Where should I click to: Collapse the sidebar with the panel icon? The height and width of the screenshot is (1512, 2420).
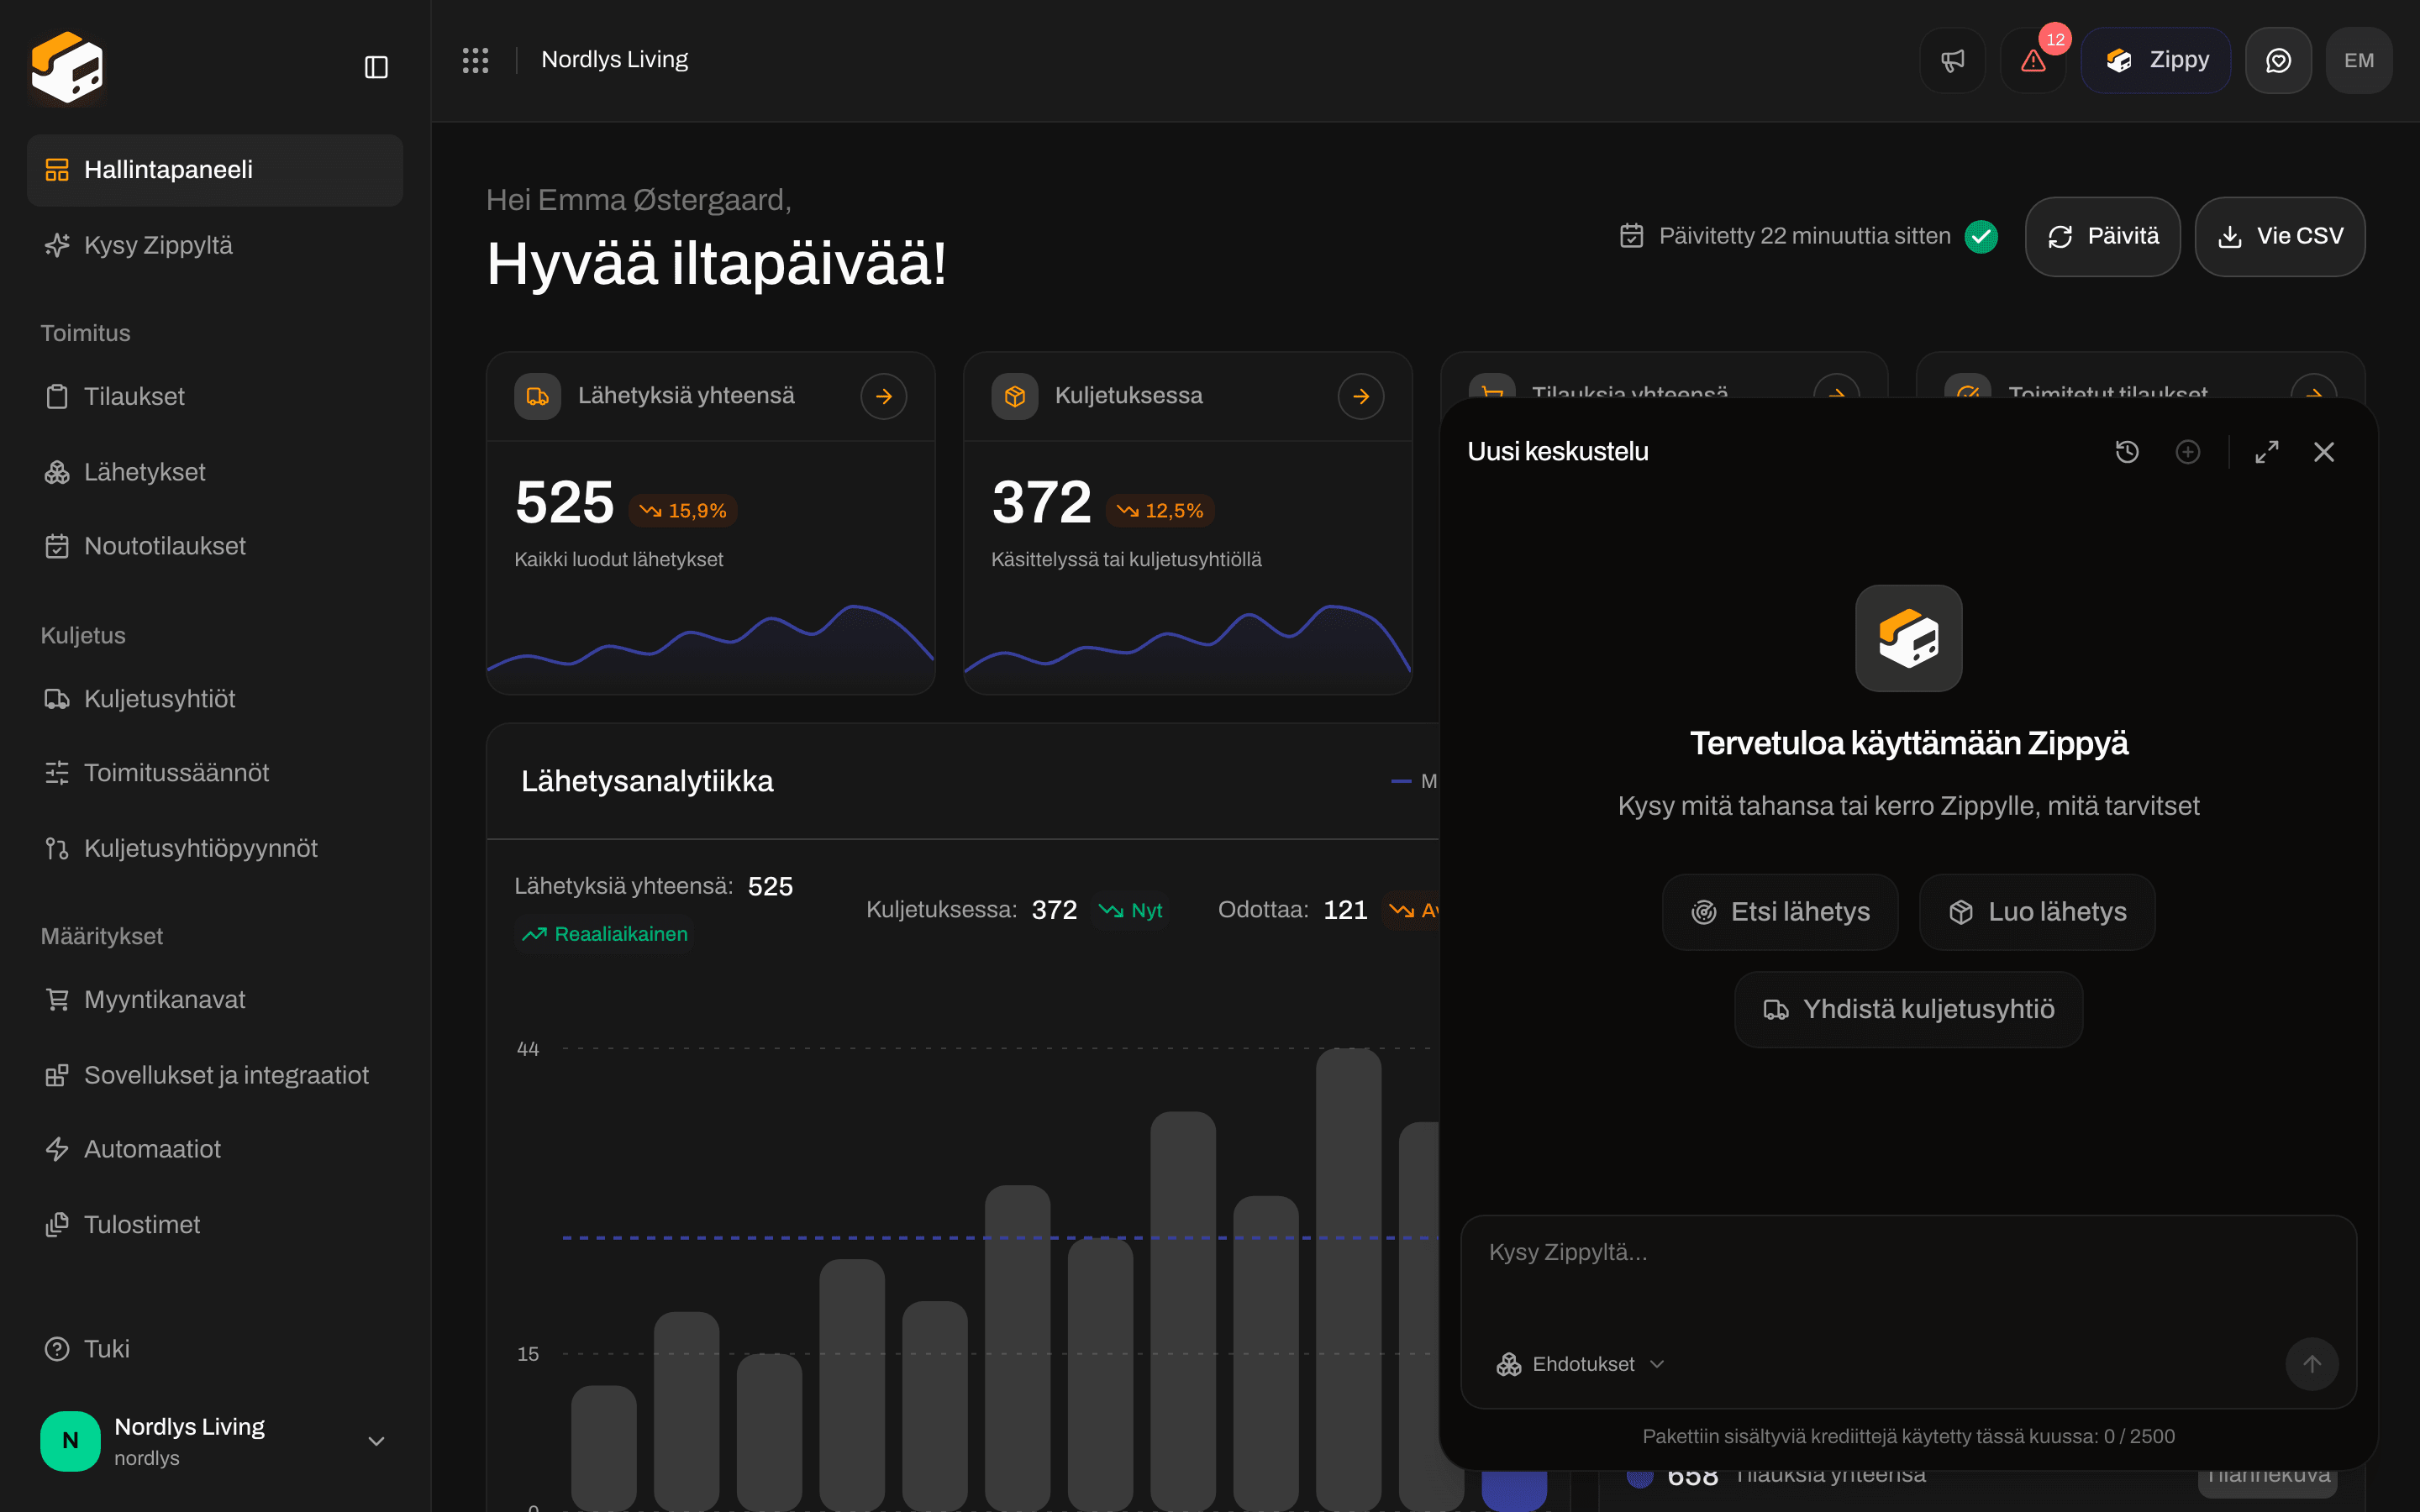(376, 67)
